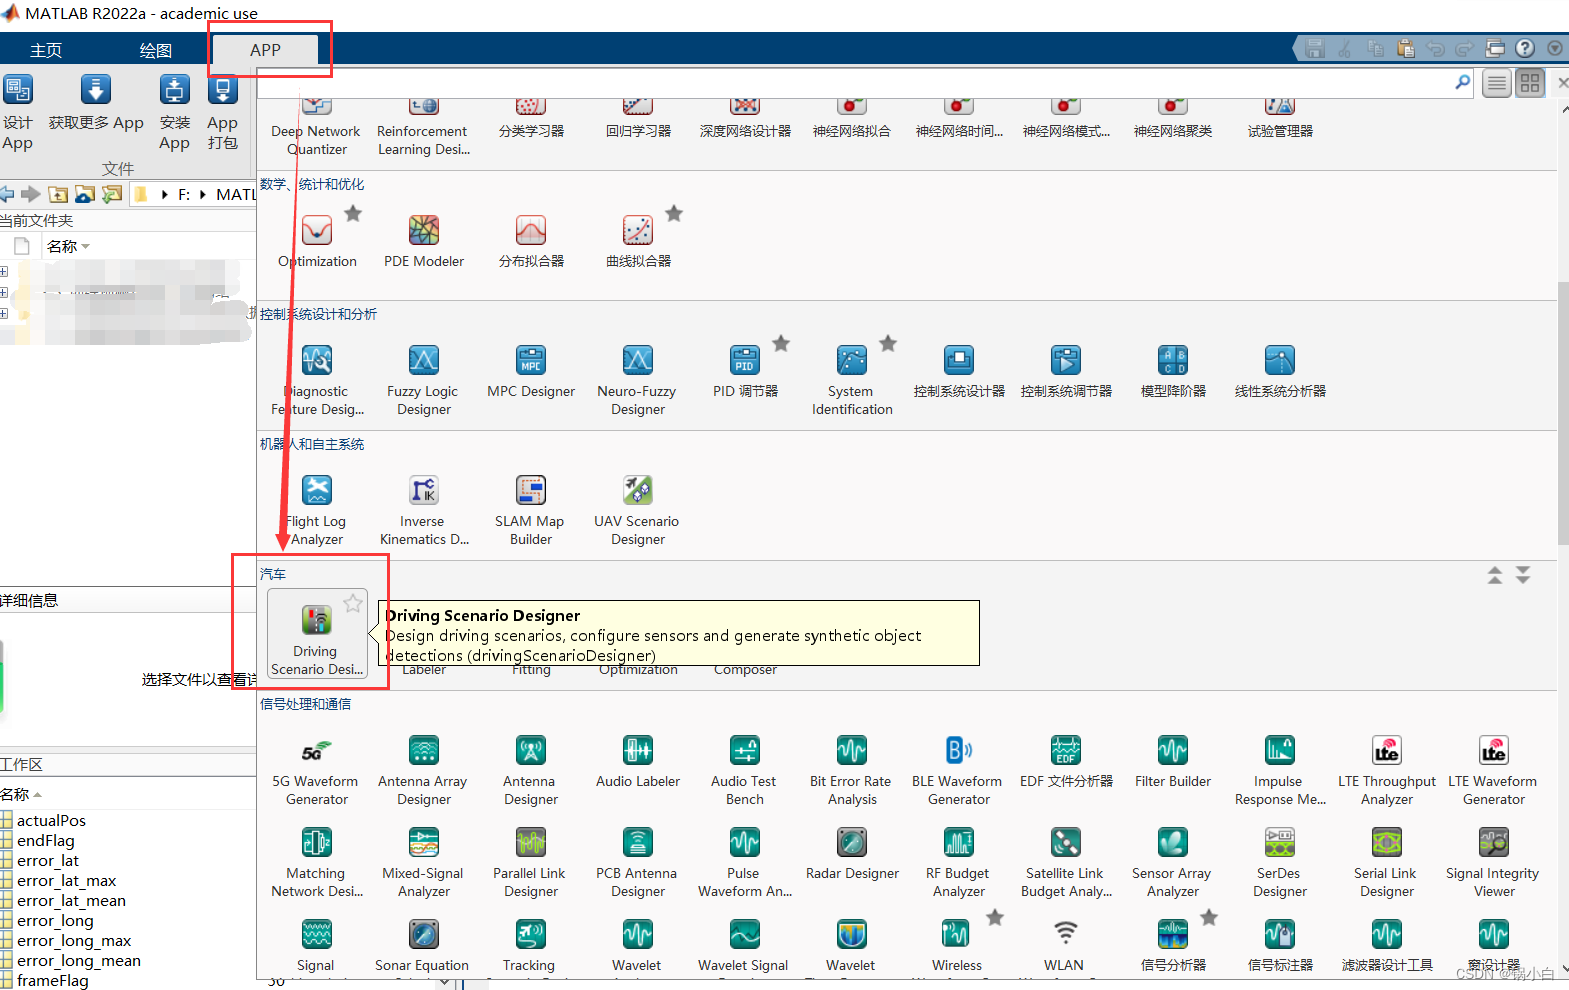This screenshot has height=990, width=1569.
Task: Switch to the 绘图 tab
Action: click(156, 50)
